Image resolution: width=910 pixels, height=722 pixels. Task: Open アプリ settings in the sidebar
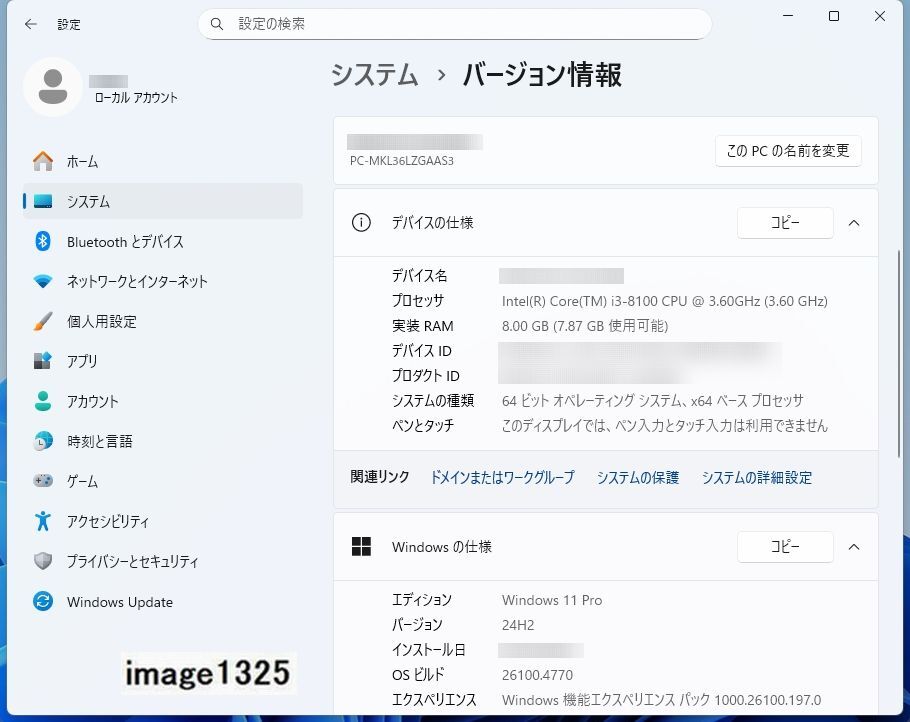click(x=162, y=361)
